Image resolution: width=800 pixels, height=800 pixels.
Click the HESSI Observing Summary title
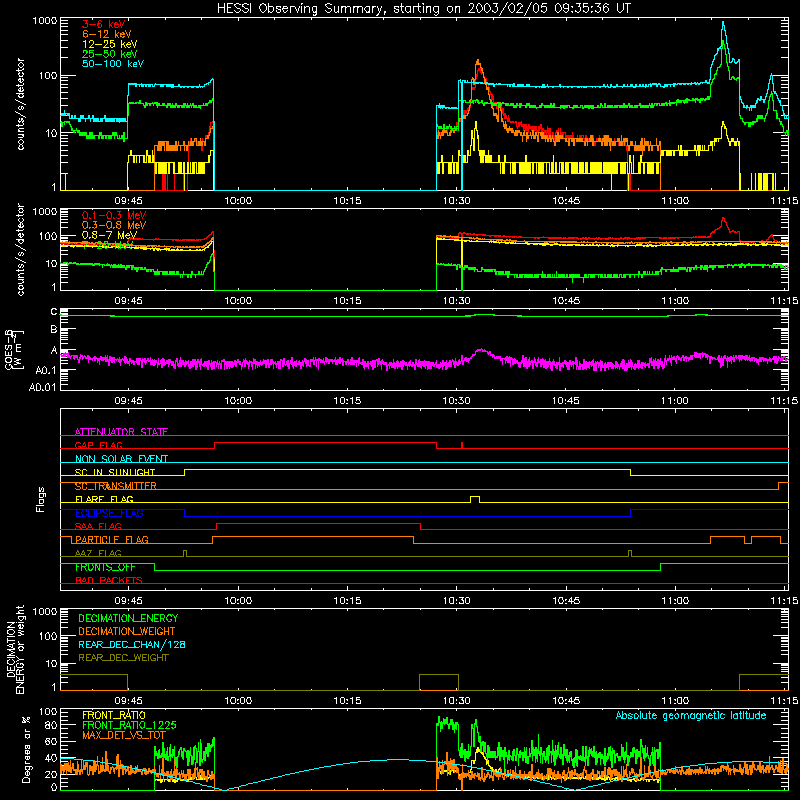[423, 8]
